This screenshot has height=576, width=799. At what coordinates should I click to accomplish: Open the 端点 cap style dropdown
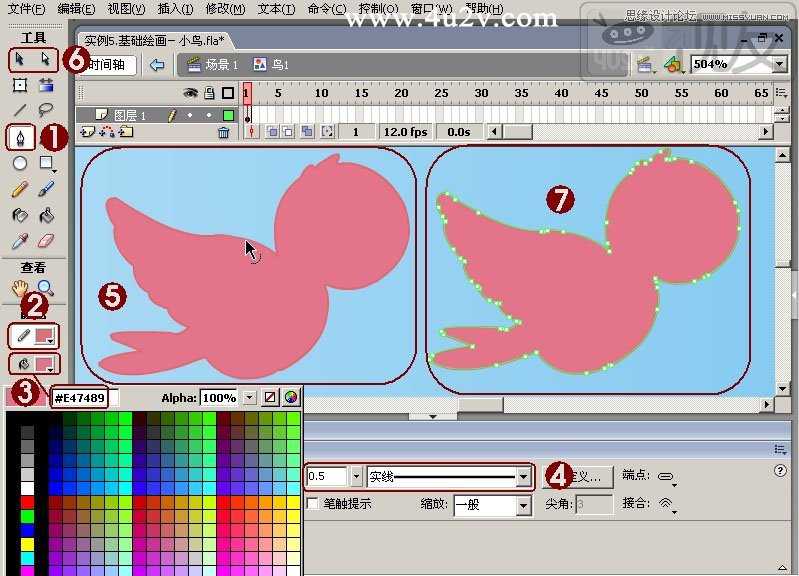(x=667, y=477)
